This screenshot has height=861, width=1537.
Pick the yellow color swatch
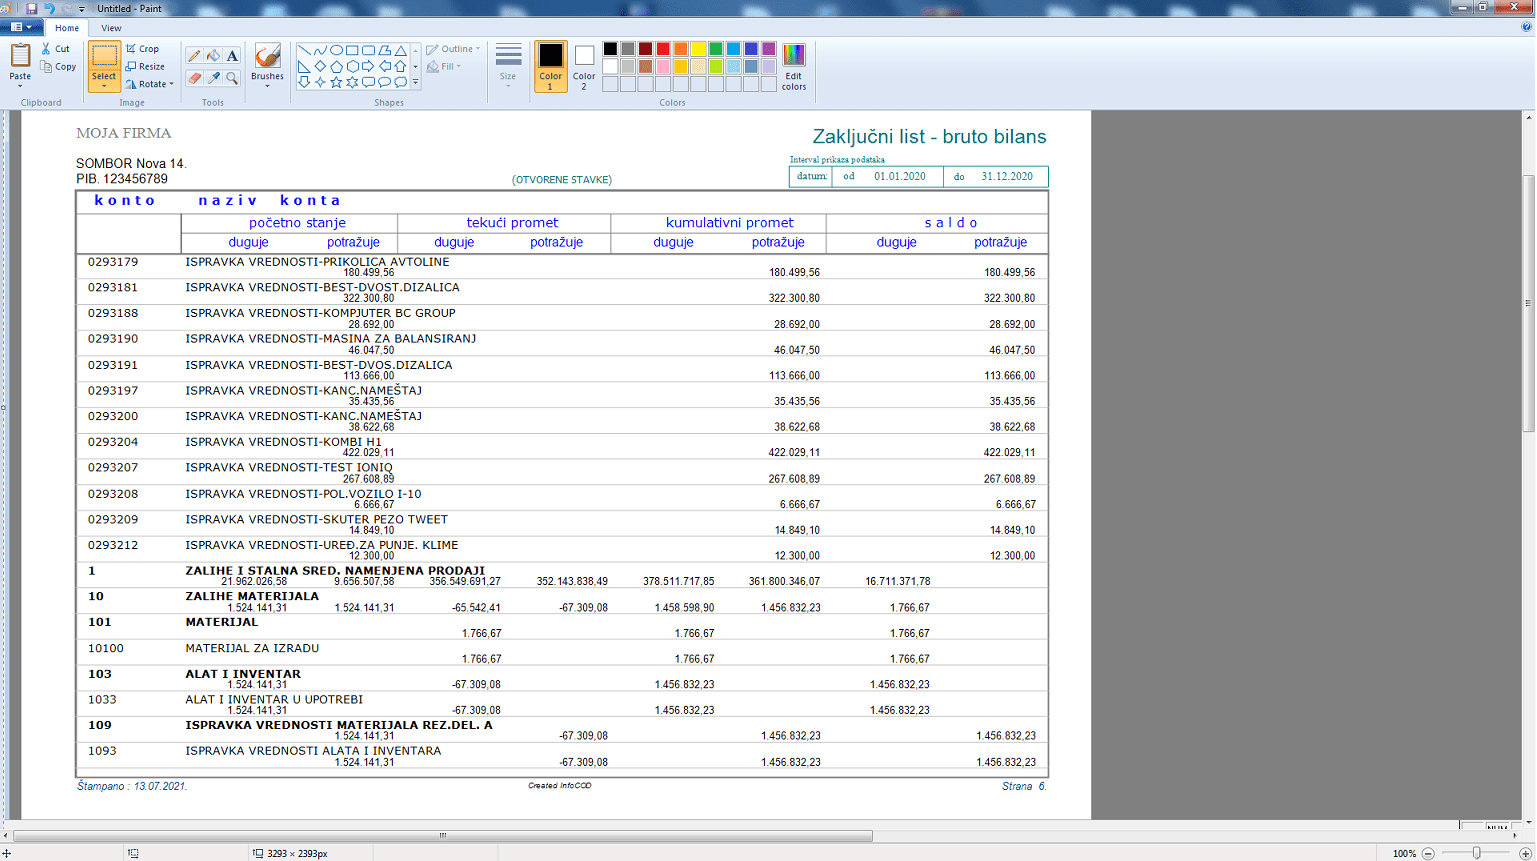coord(699,49)
